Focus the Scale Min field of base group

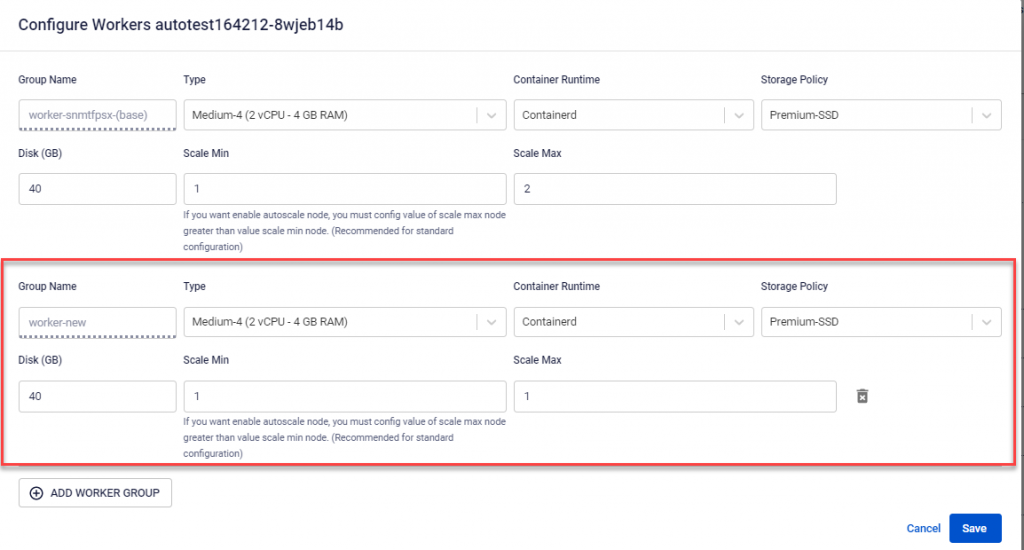(x=345, y=189)
